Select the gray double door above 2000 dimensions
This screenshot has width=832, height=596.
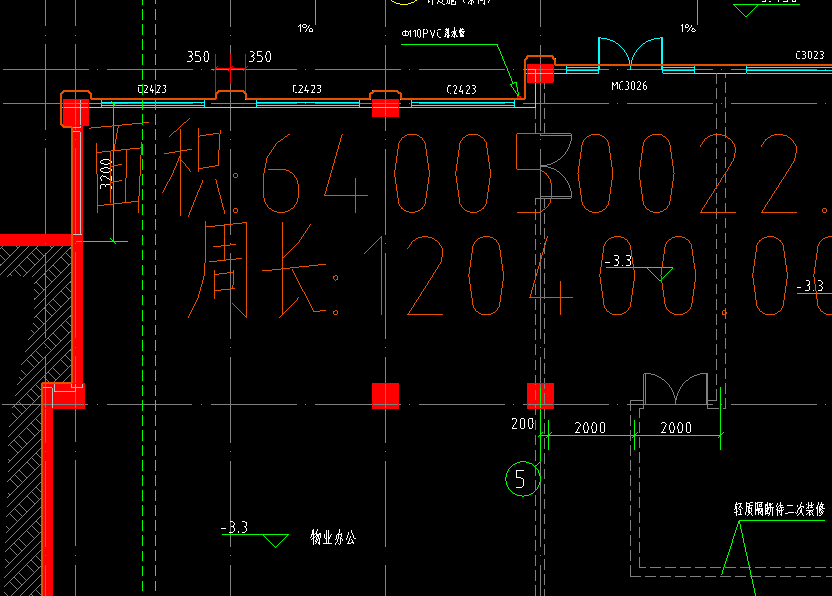675,389
